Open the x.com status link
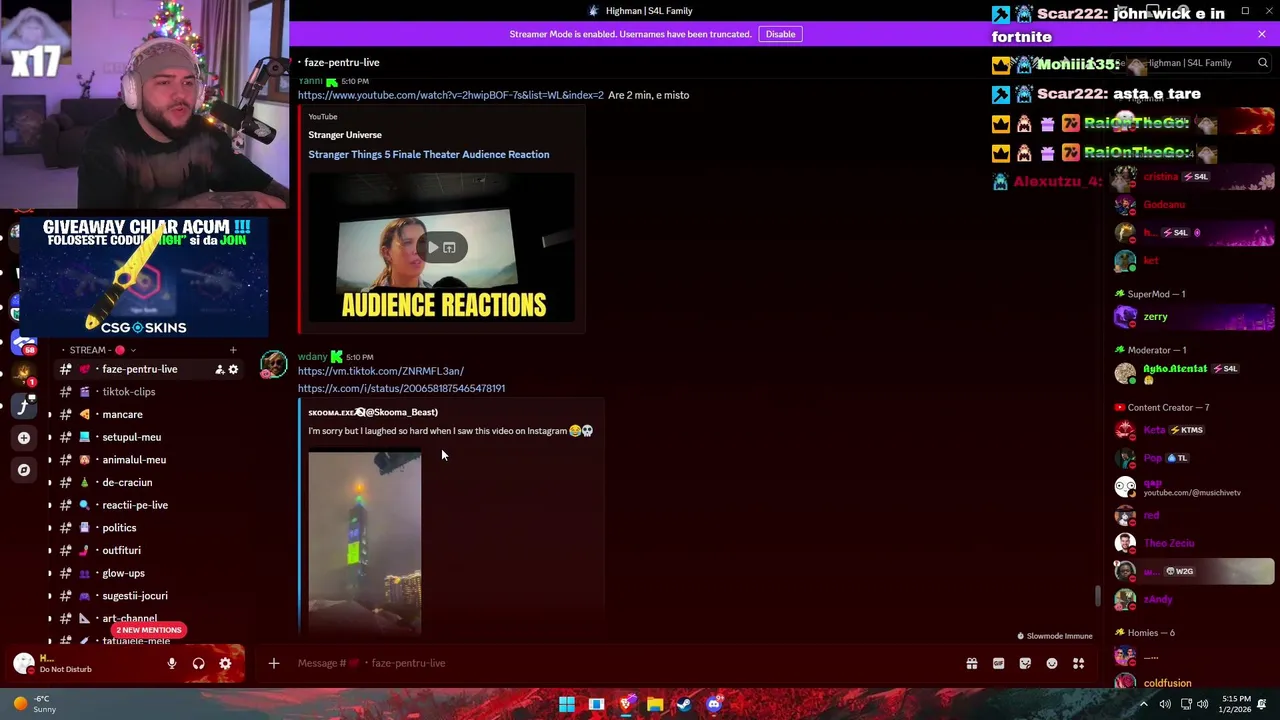This screenshot has width=1280, height=720. pos(401,388)
